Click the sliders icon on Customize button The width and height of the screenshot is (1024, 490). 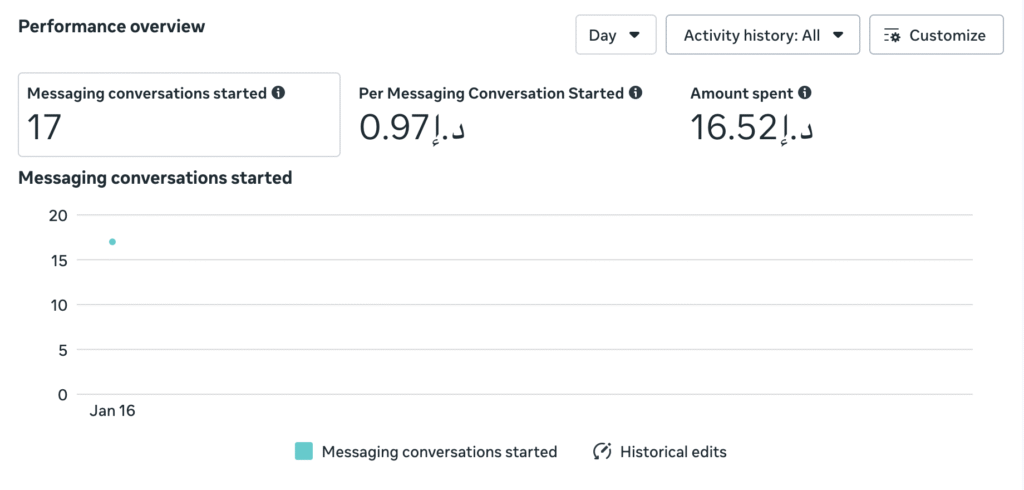tap(892, 35)
